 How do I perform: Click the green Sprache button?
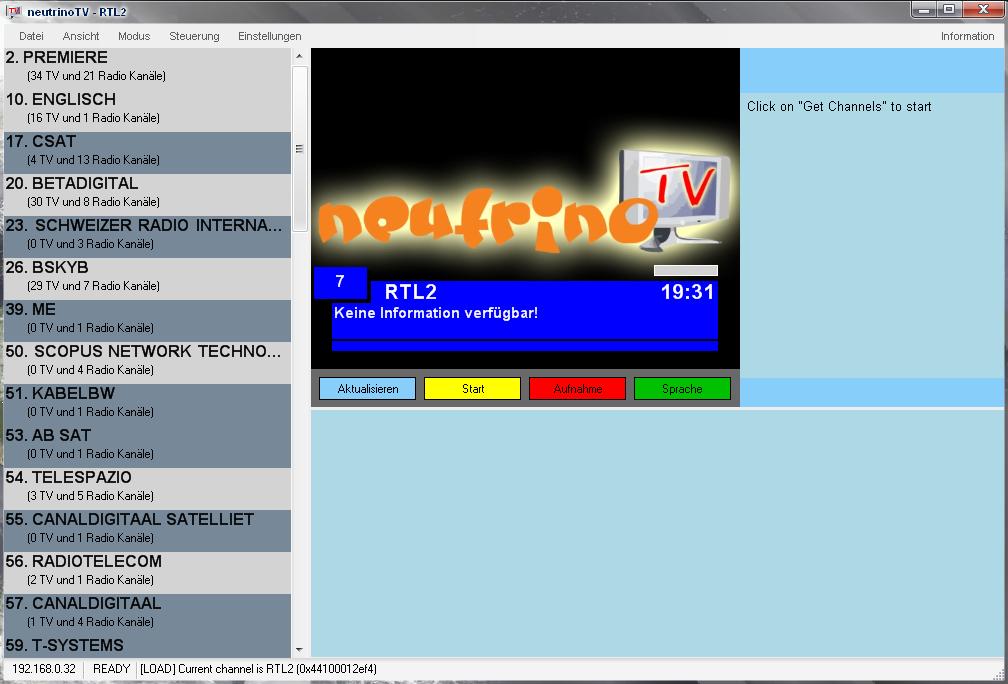pyautogui.click(x=682, y=389)
